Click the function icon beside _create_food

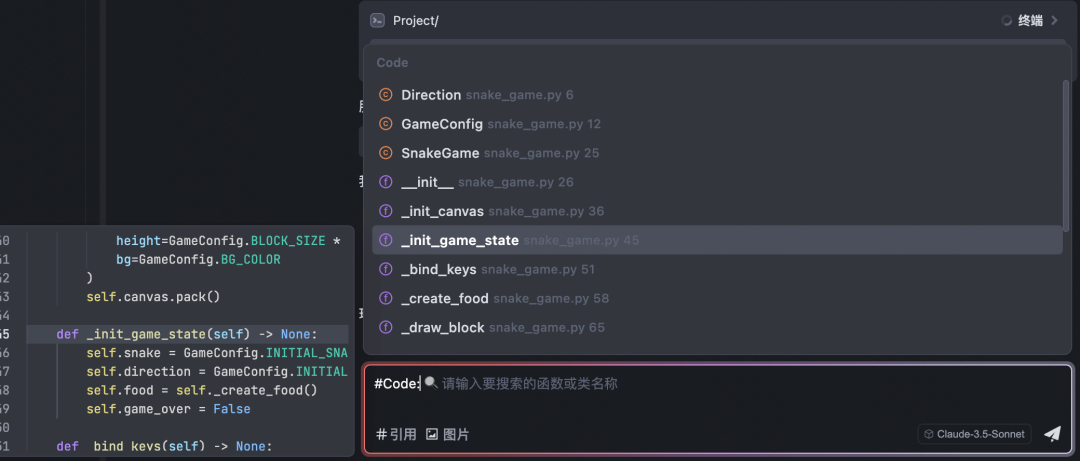[386, 298]
